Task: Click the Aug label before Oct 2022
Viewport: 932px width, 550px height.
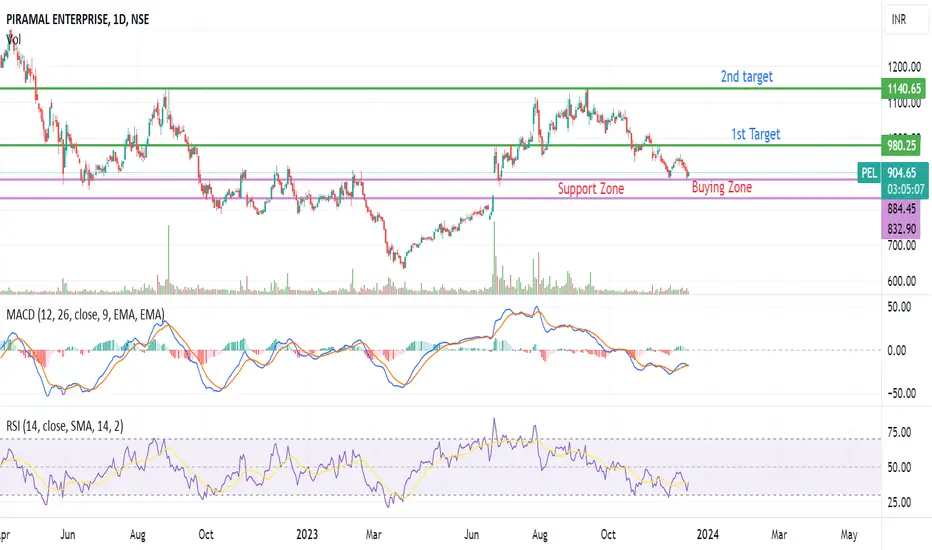Action: pyautogui.click(x=137, y=535)
